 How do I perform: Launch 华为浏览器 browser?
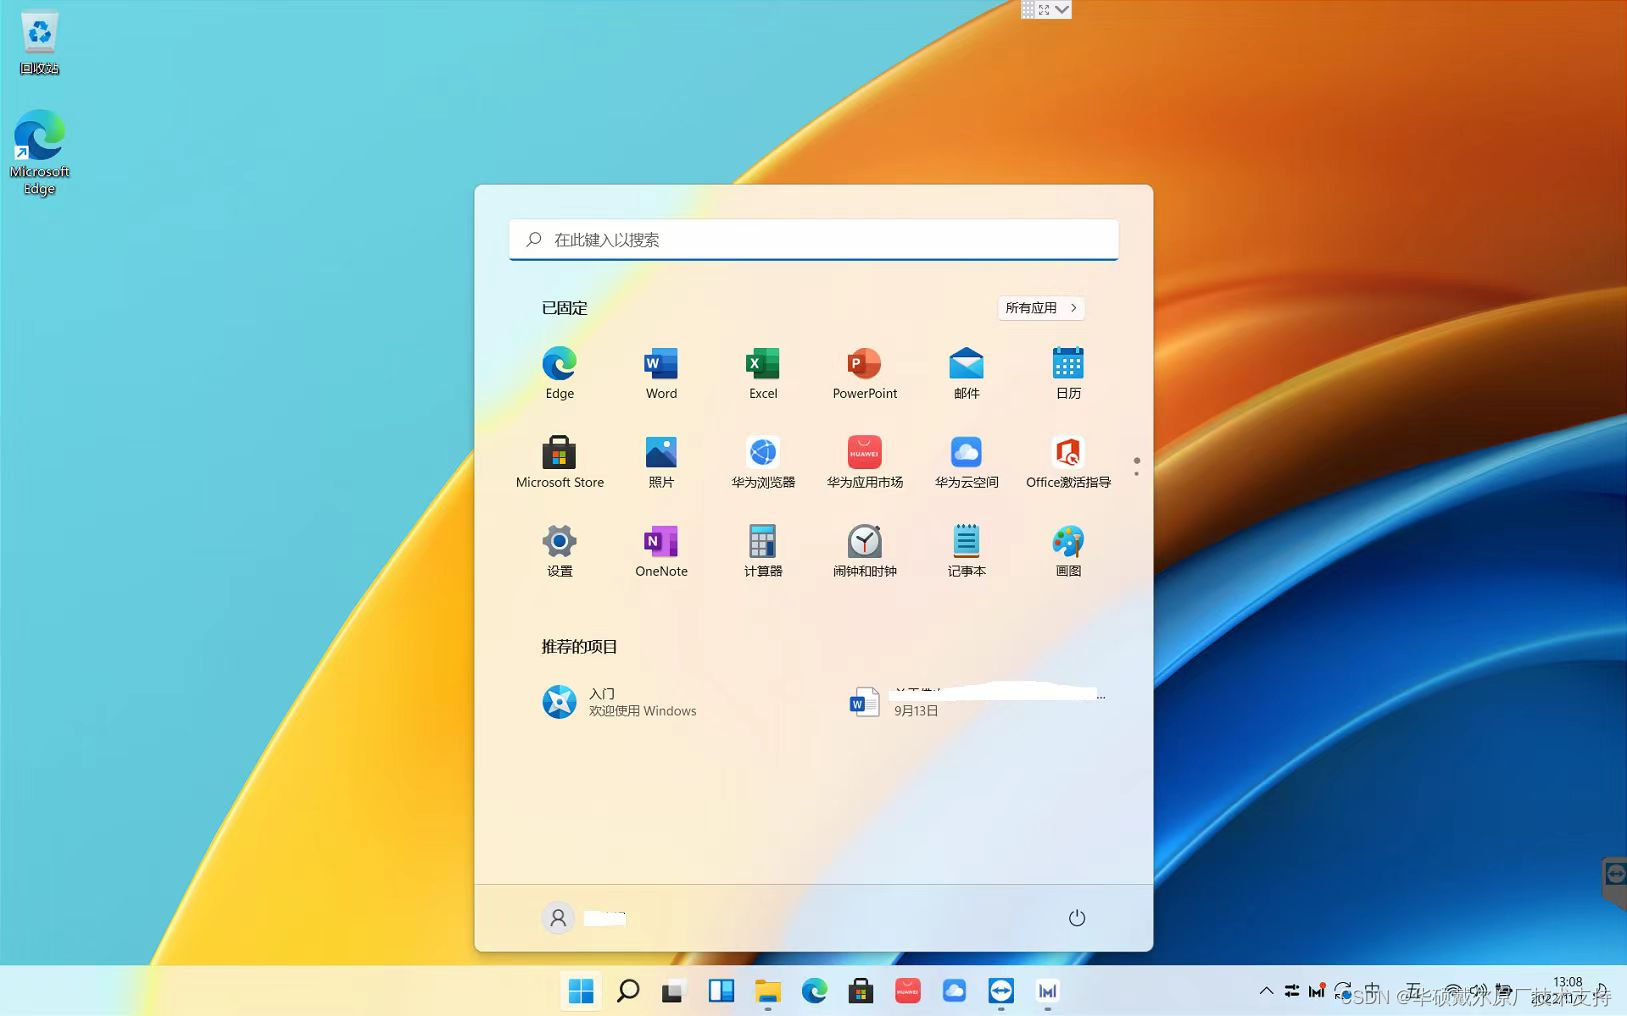(763, 462)
